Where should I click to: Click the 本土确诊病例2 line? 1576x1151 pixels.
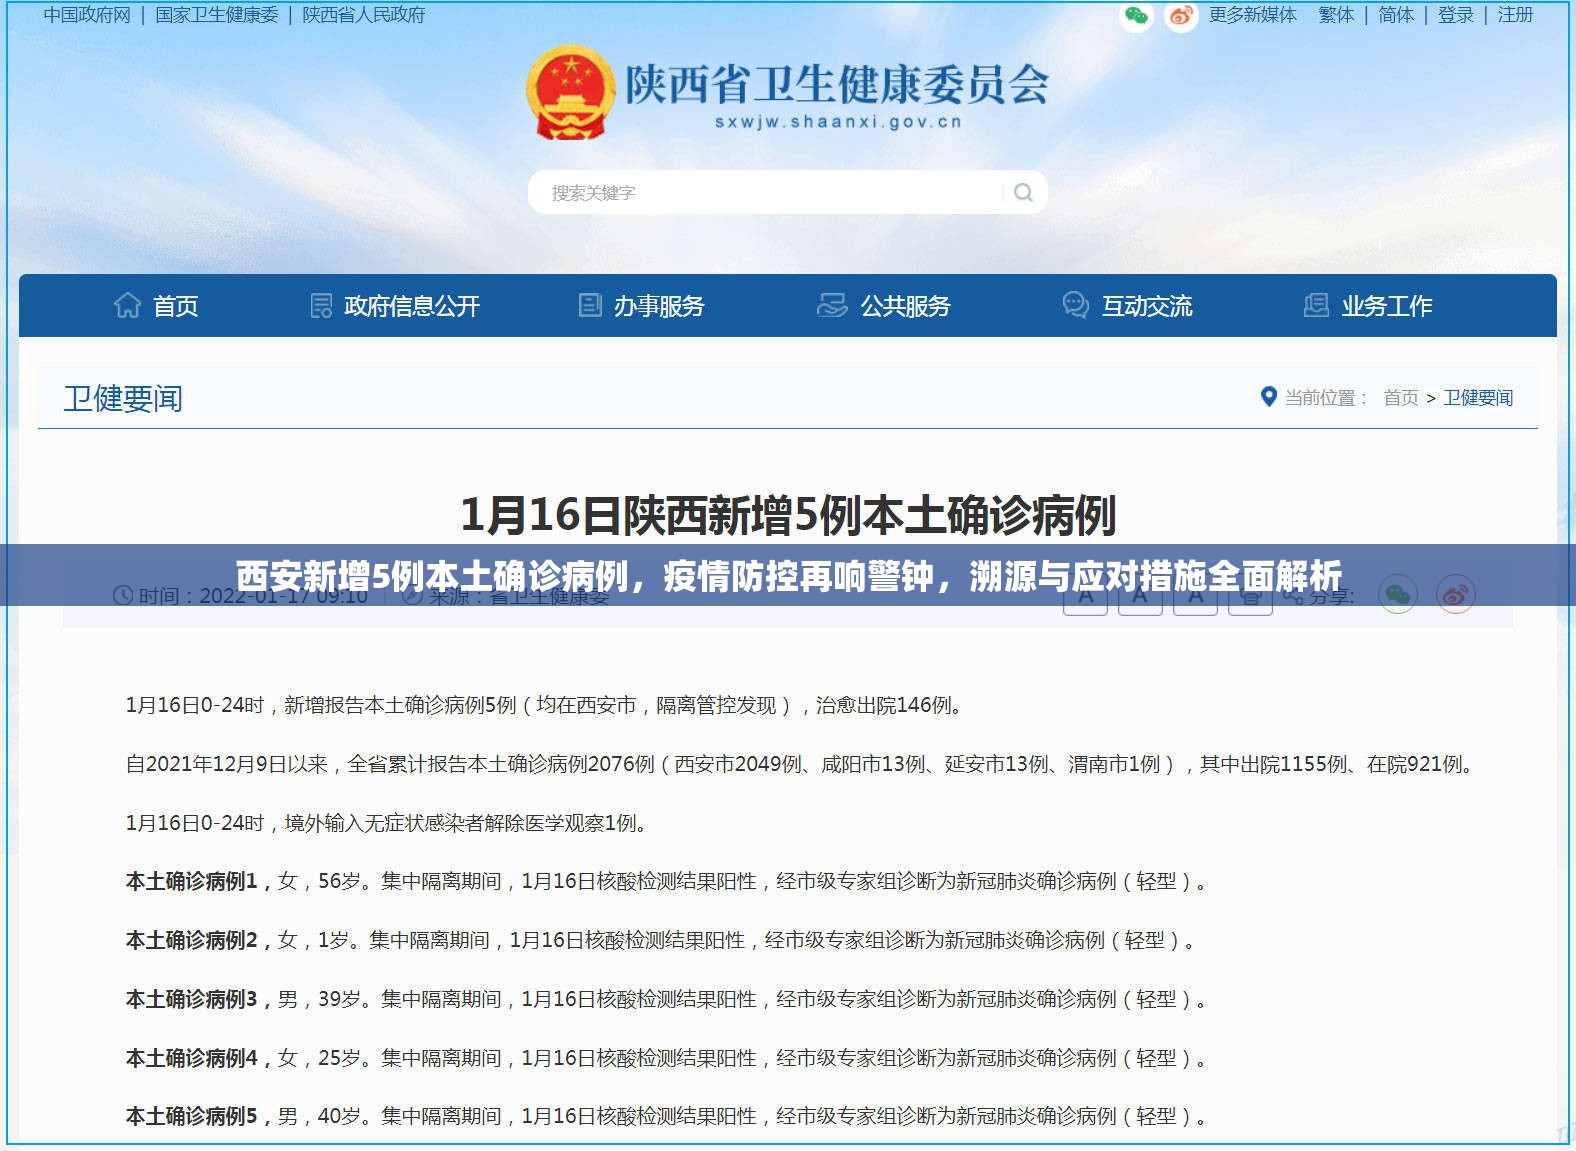tap(662, 940)
